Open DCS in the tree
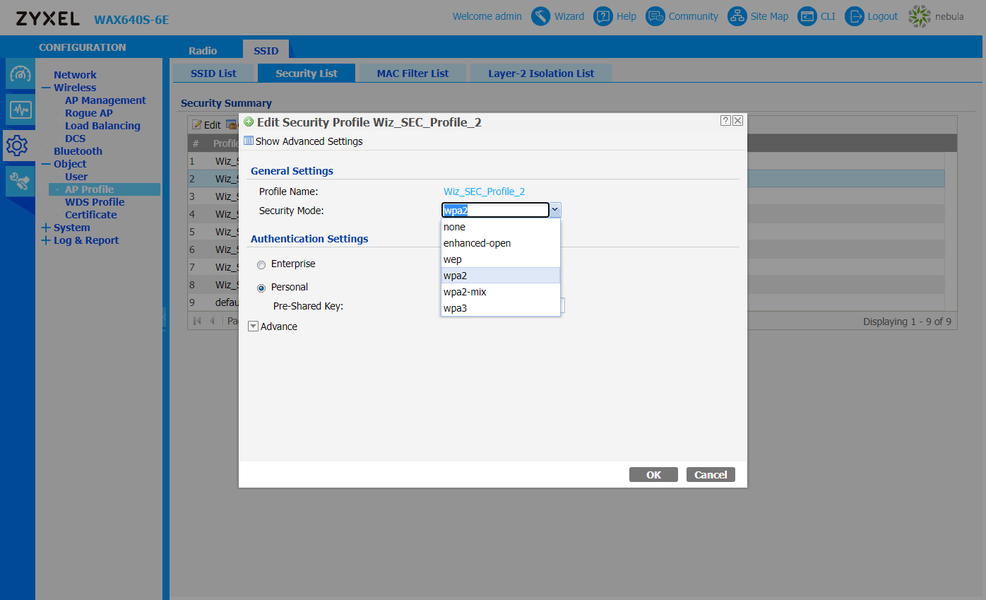Viewport: 986px width, 600px height. tap(75, 138)
